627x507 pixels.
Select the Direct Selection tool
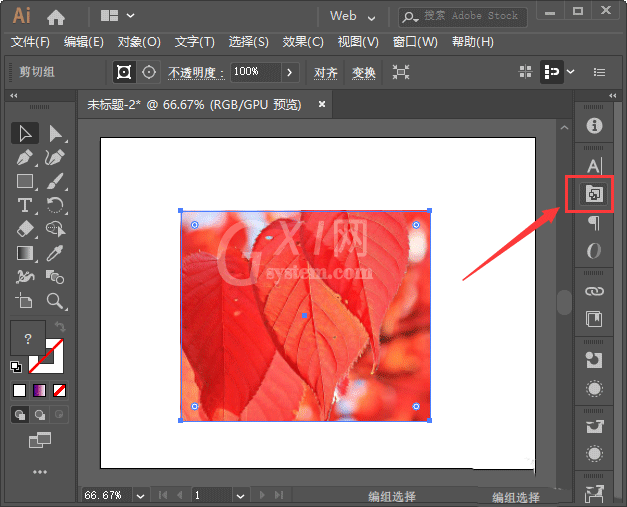55,134
